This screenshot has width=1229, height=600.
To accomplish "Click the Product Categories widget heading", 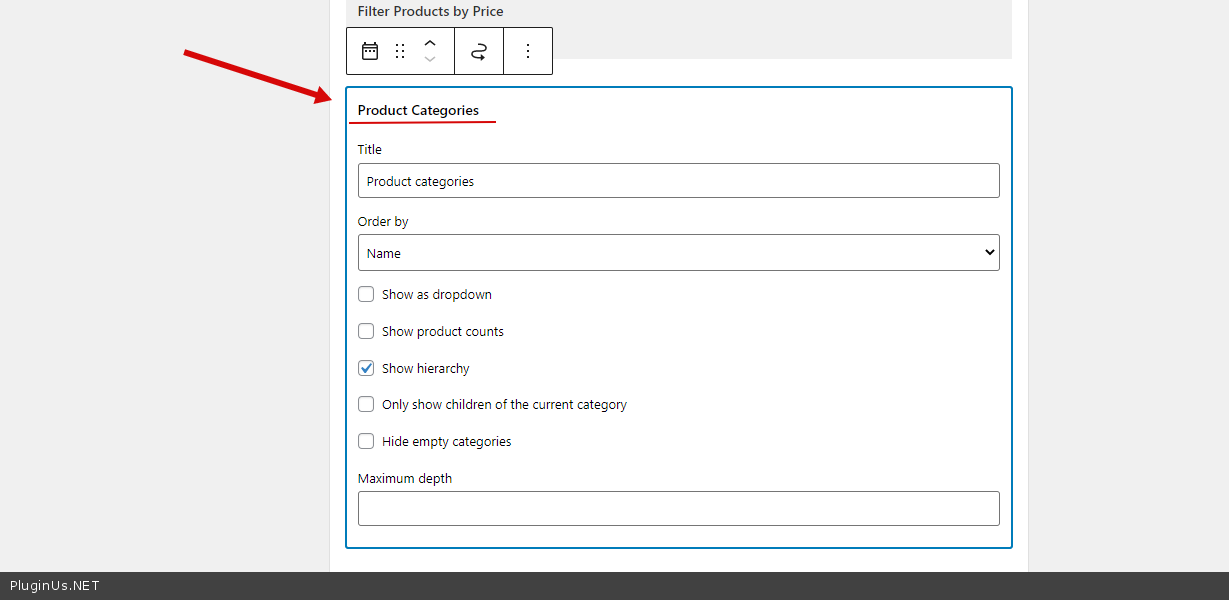I will click(418, 110).
